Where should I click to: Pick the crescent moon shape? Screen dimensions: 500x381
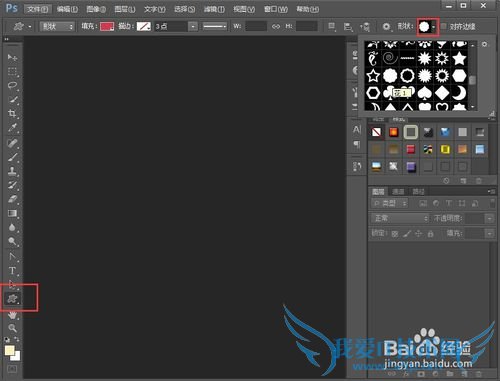tap(459, 93)
